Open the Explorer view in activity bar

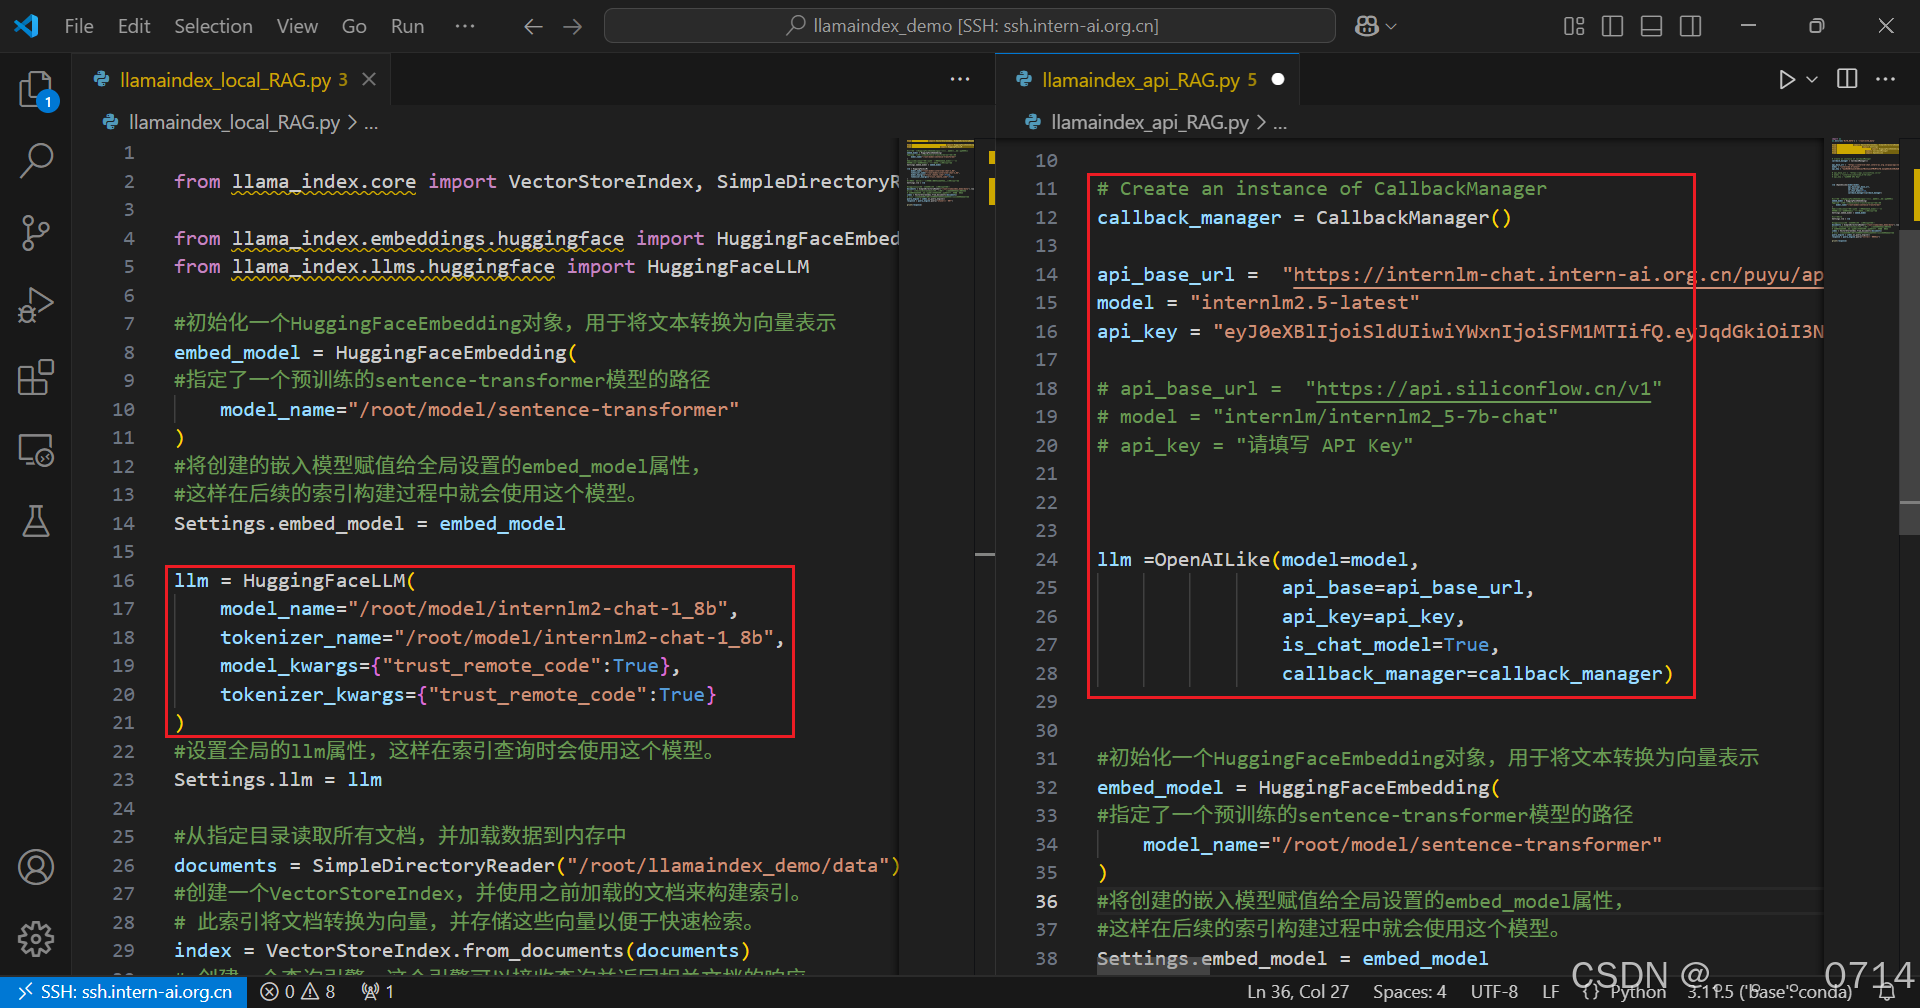[x=36, y=90]
